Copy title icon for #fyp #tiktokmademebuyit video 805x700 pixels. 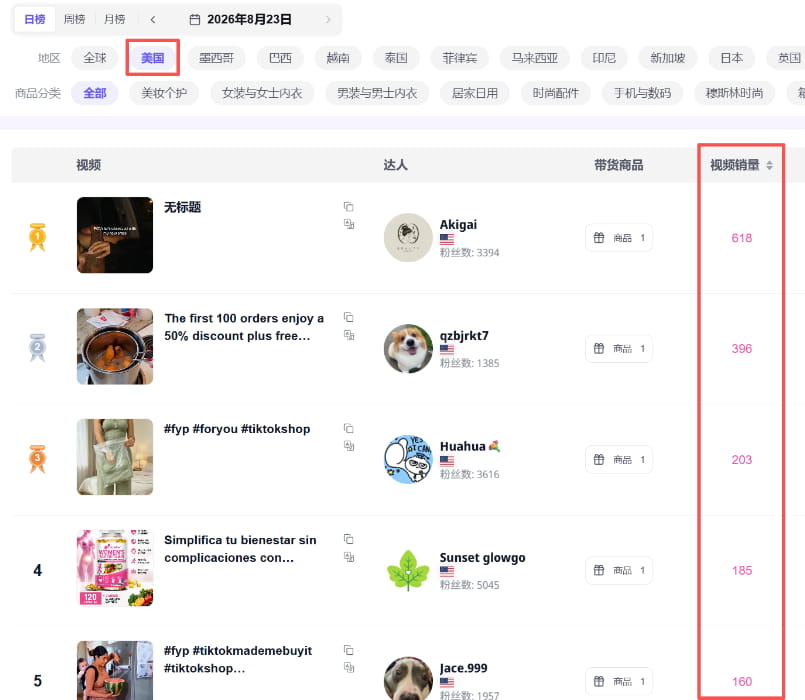point(349,650)
